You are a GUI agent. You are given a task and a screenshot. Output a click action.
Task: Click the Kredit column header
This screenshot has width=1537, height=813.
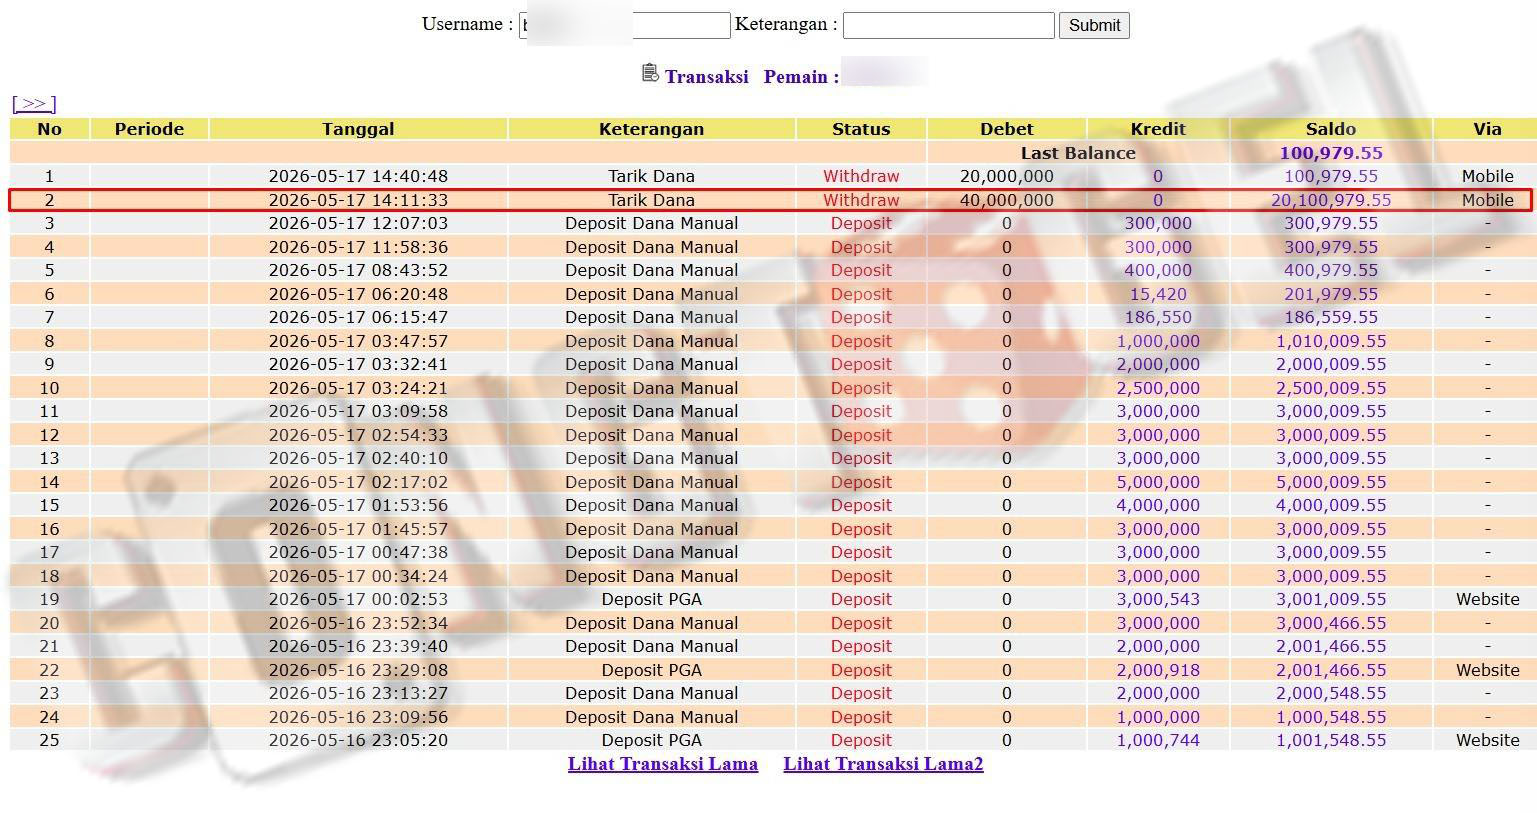tap(1158, 129)
